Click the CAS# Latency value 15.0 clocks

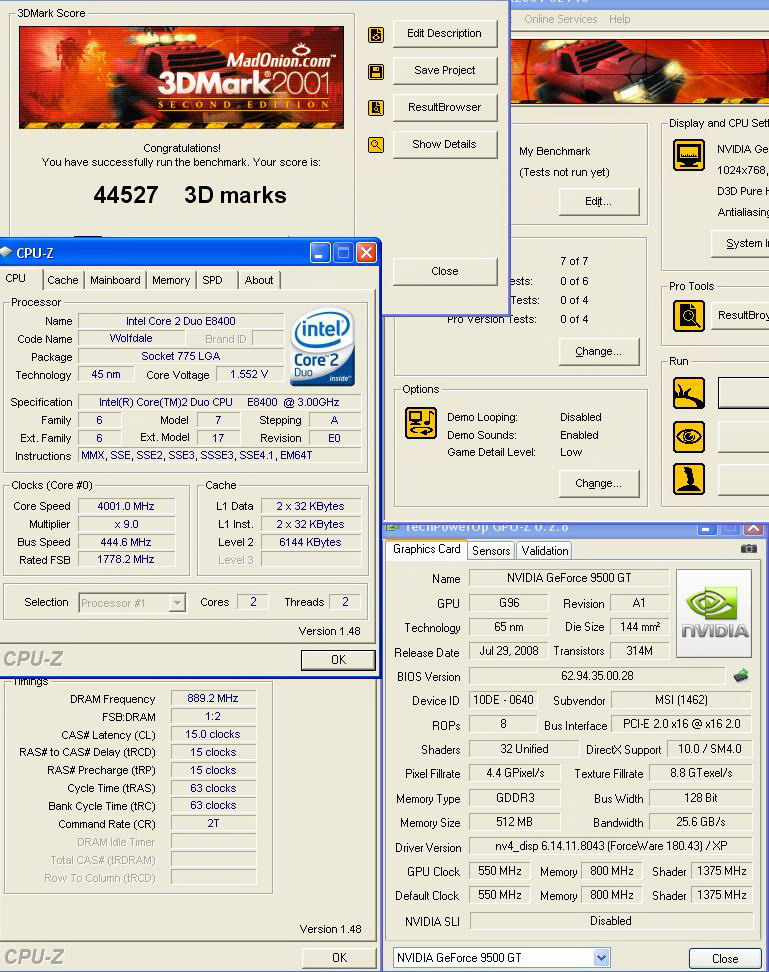[x=213, y=734]
